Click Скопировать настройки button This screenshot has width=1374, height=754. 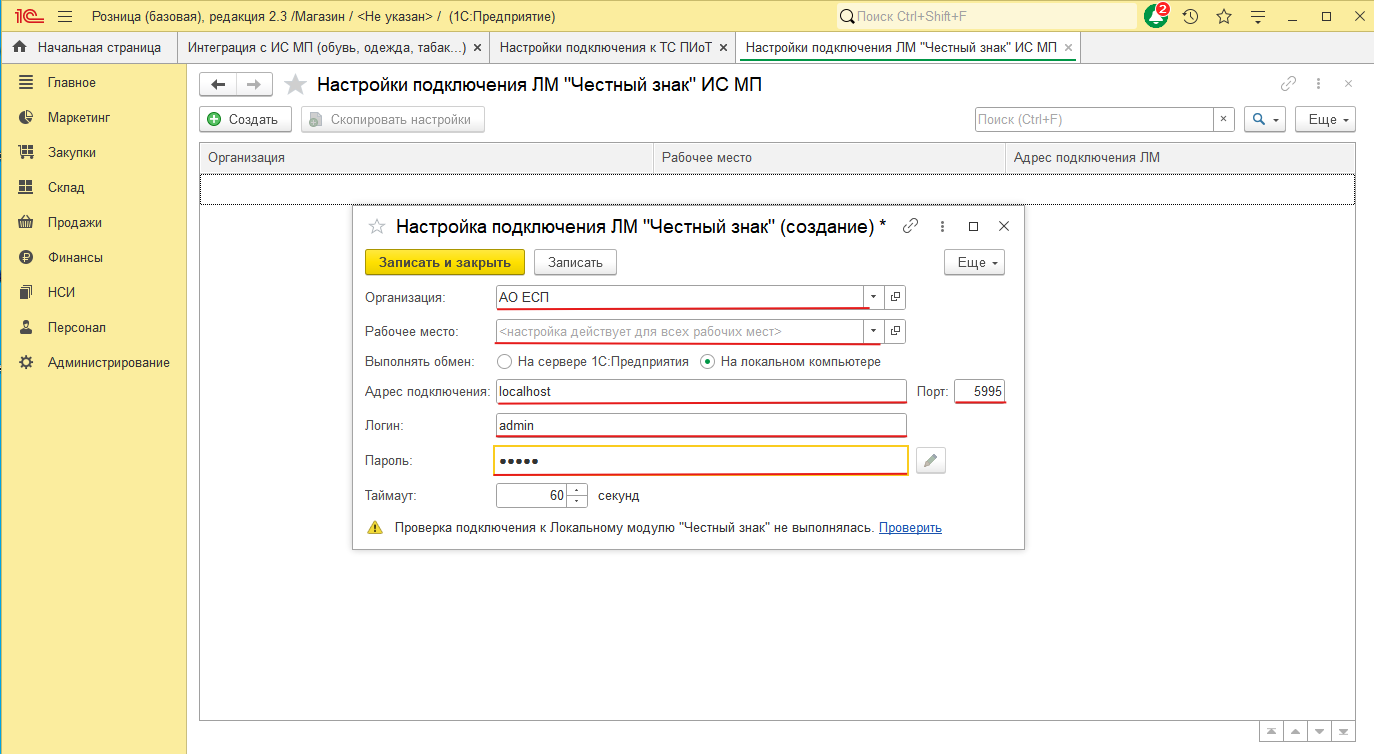tap(393, 119)
